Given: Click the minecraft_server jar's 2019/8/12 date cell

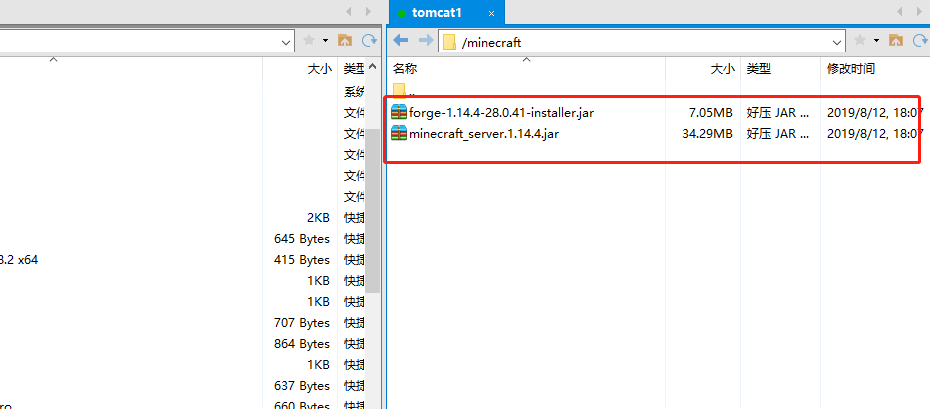Looking at the screenshot, I should 875,134.
